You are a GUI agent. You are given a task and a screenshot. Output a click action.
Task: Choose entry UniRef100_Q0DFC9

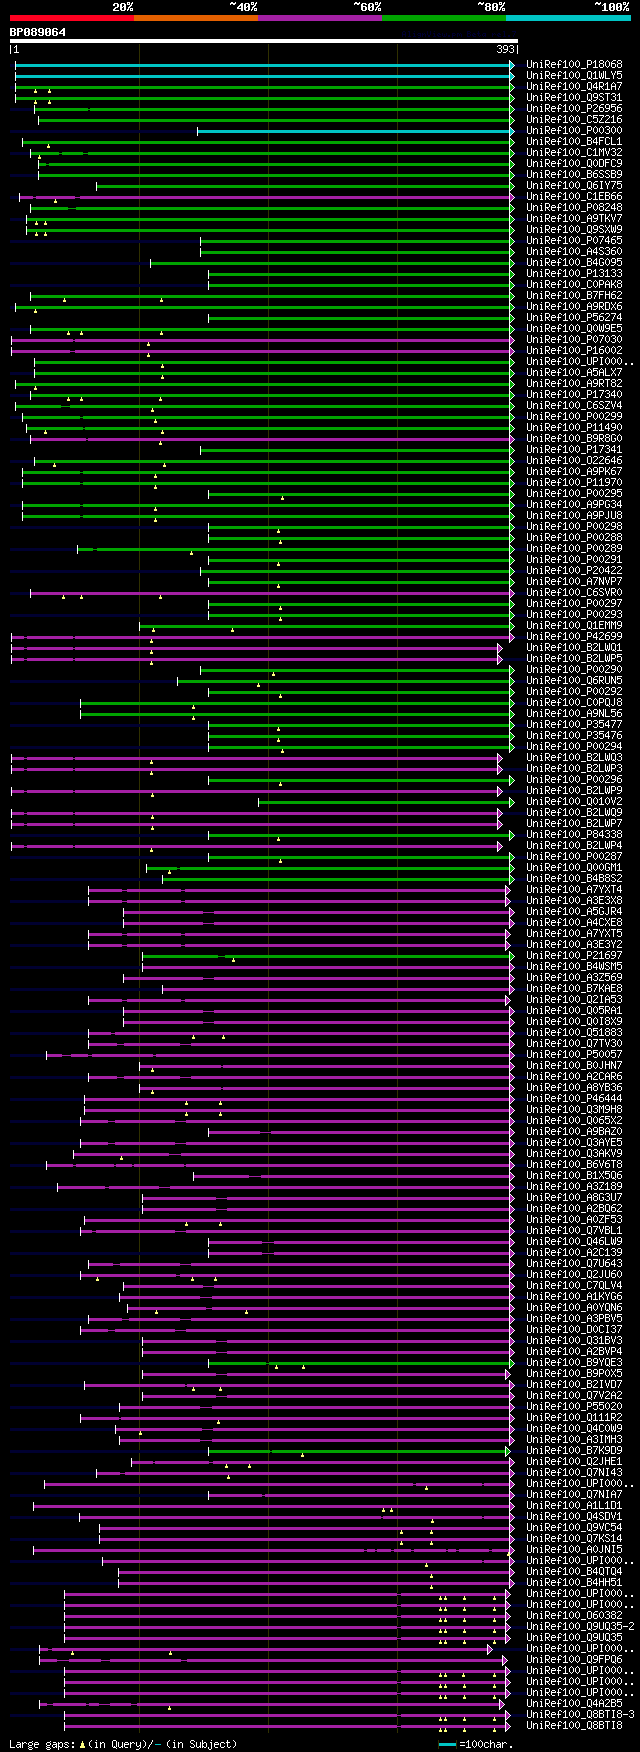(x=574, y=163)
